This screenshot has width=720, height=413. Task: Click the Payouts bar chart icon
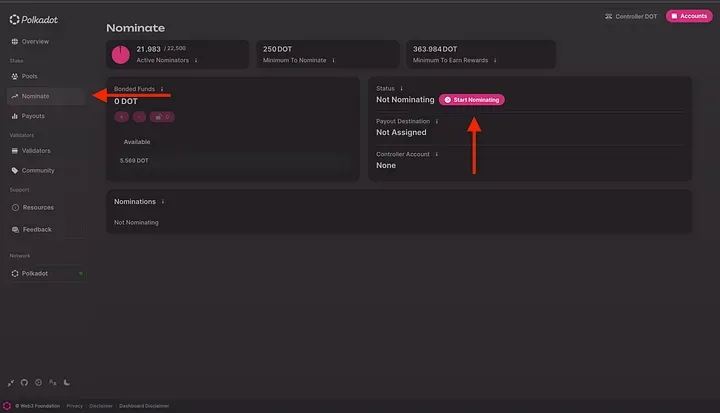coord(15,116)
